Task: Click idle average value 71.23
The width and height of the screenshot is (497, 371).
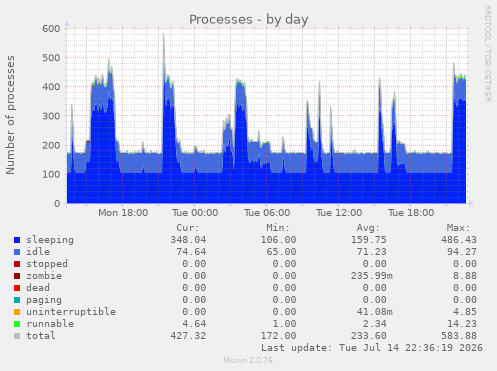Action: tap(372, 252)
